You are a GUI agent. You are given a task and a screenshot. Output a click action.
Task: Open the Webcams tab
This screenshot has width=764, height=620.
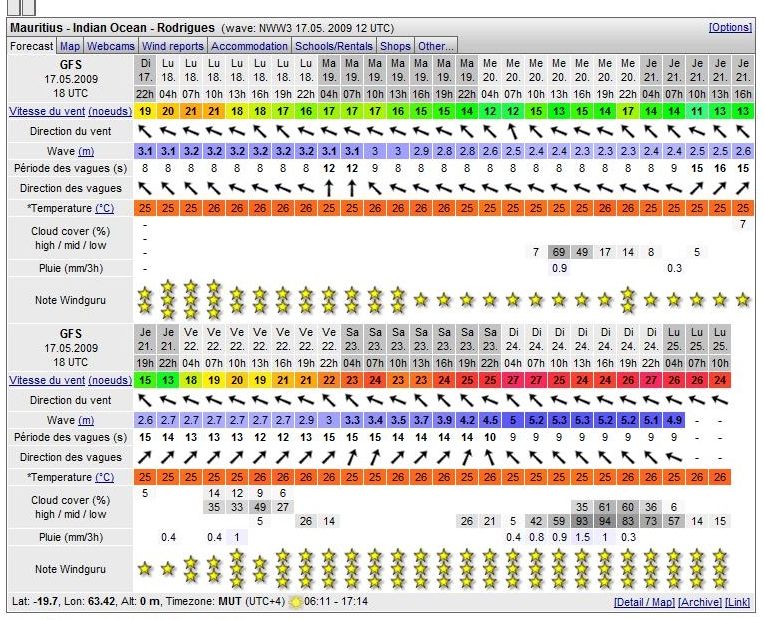click(111, 46)
